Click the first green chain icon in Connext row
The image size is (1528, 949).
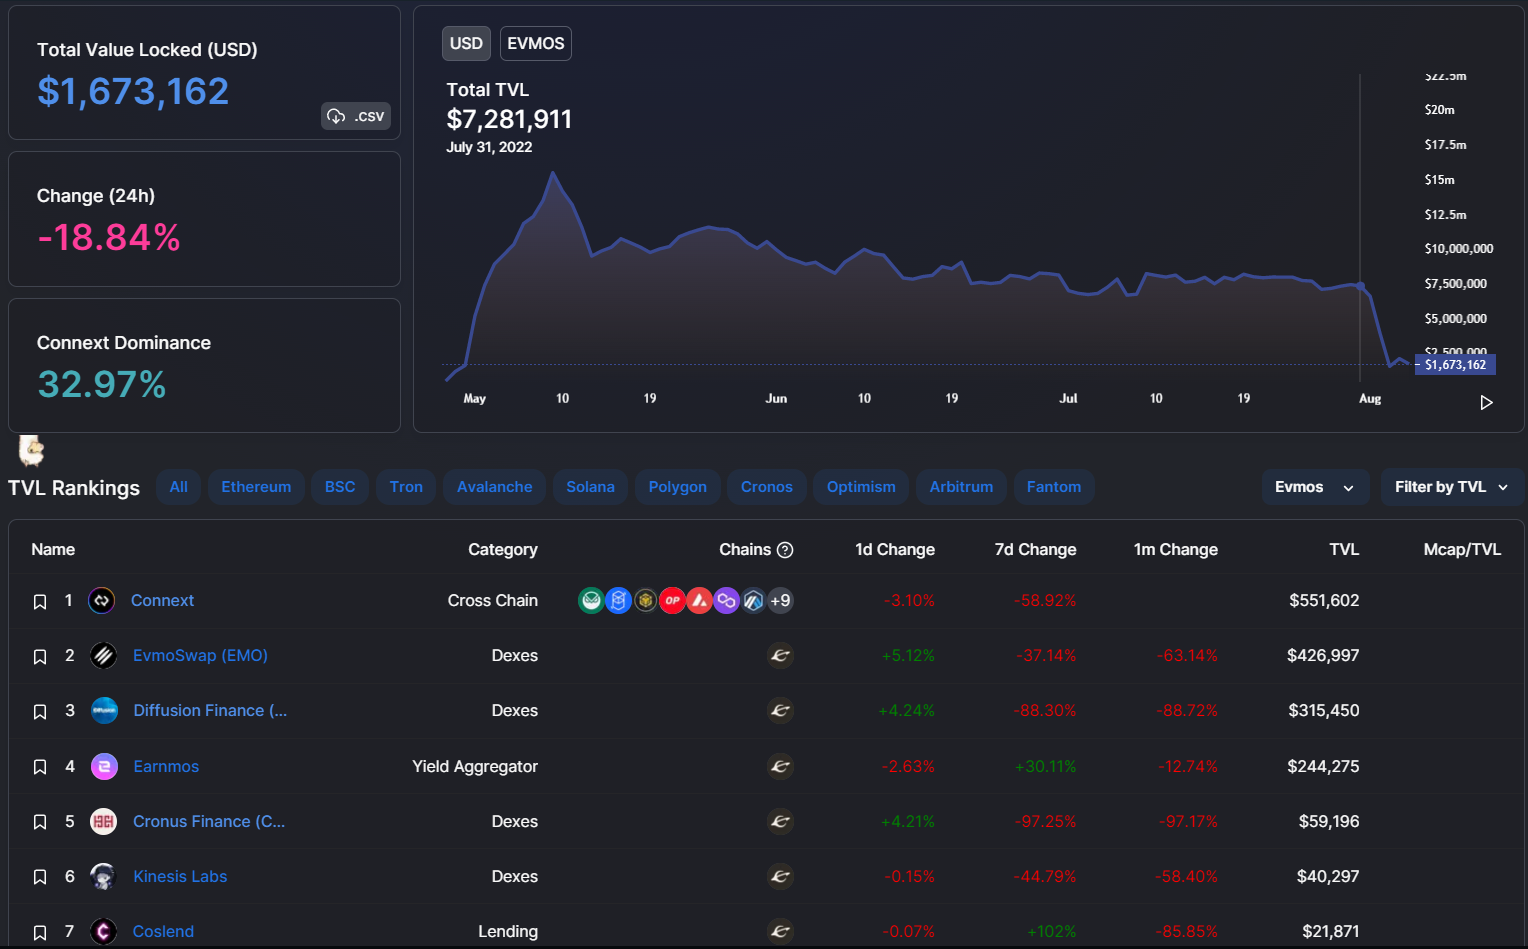(592, 600)
